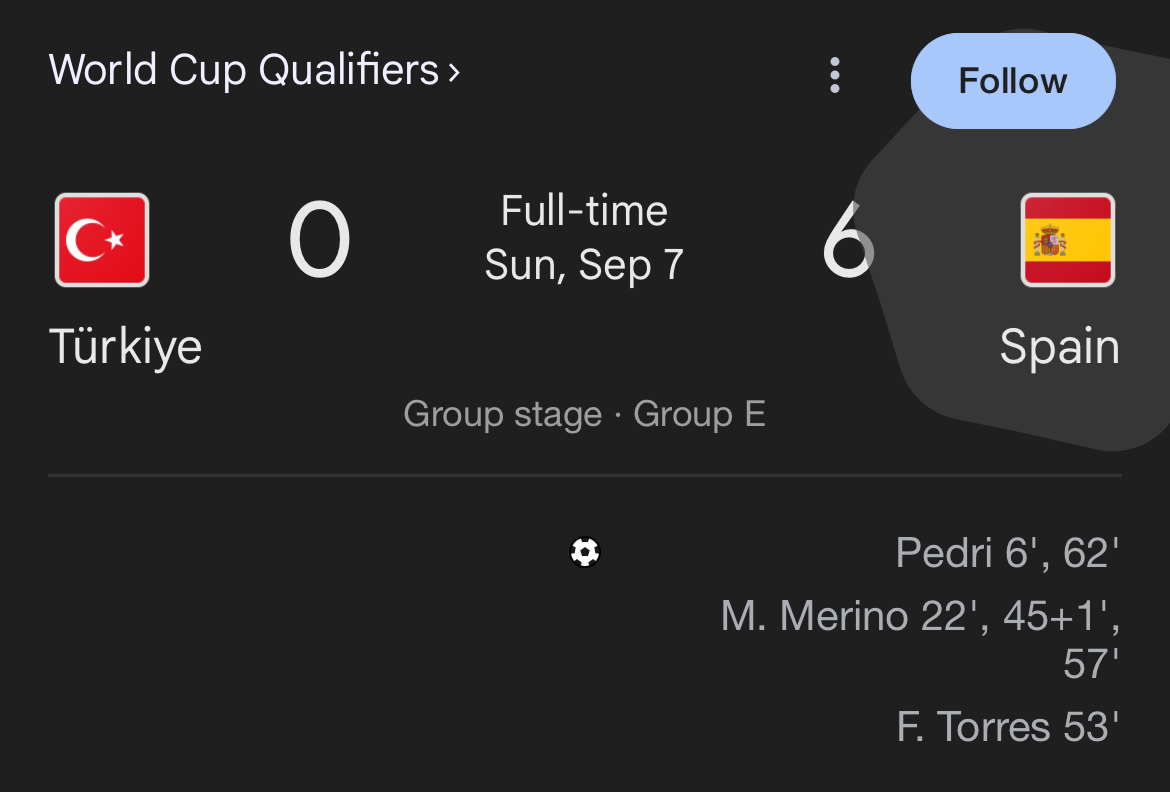Viewport: 1170px width, 792px height.
Task: Select the Türkiye team name
Action: [x=125, y=347]
